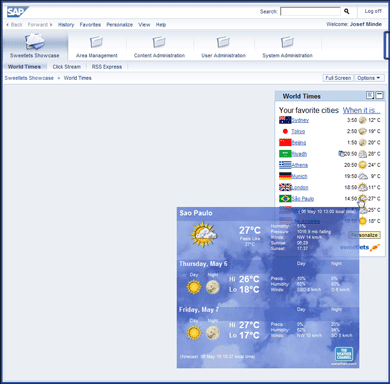Collapse the World Times panel
This screenshot has height=384, width=390.
[379, 96]
